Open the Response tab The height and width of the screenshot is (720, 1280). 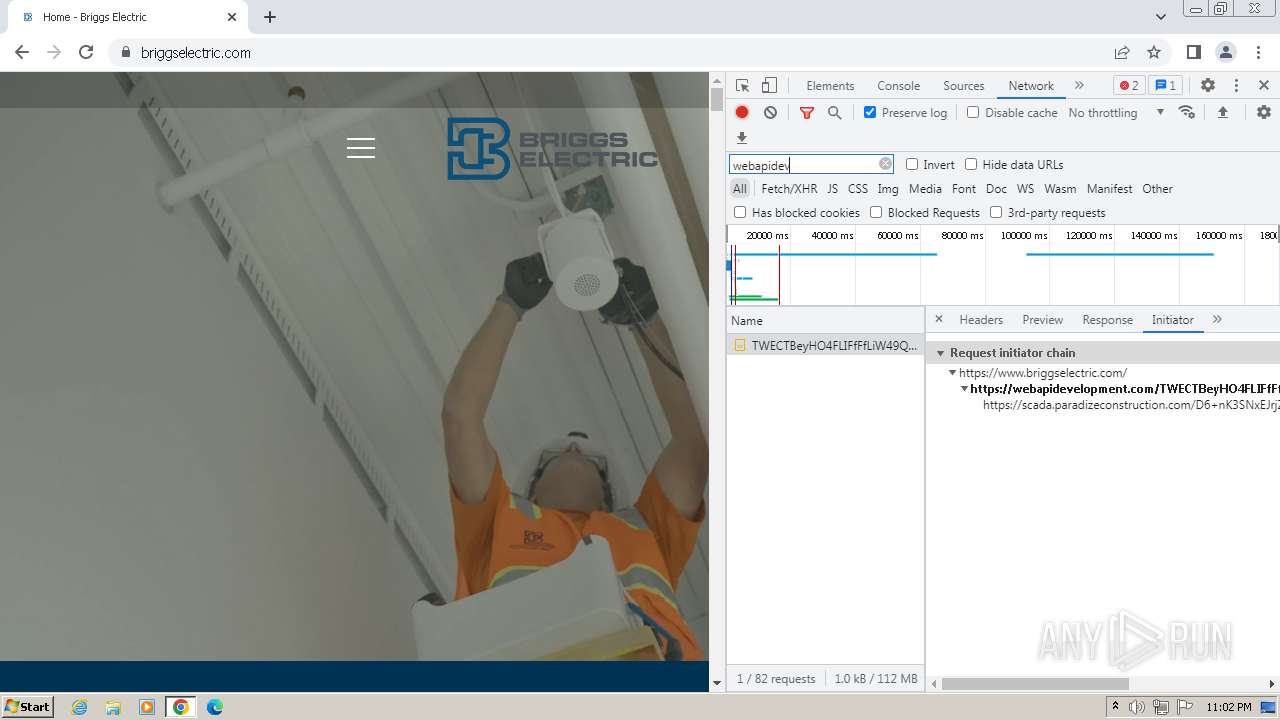tap(1107, 320)
